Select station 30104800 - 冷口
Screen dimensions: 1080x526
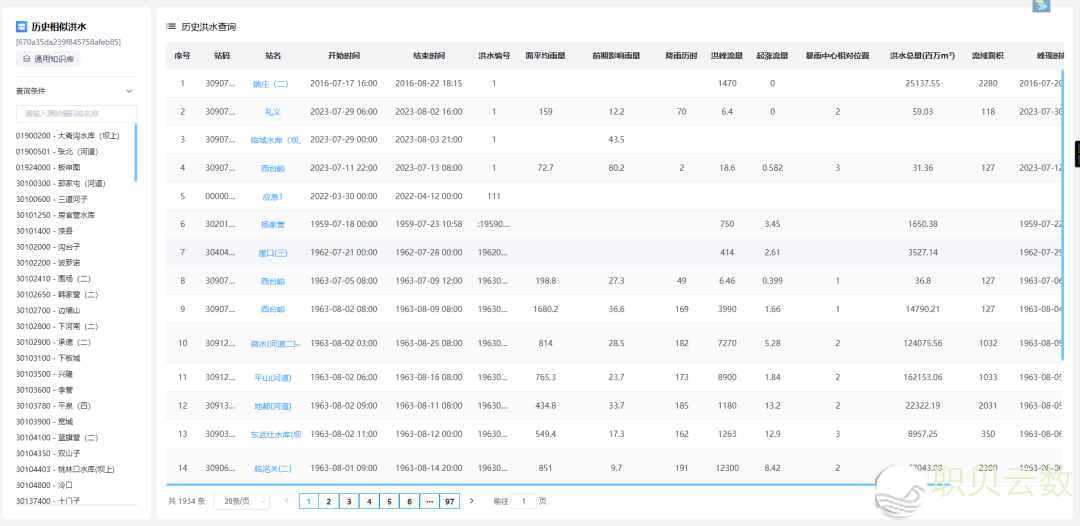point(43,485)
